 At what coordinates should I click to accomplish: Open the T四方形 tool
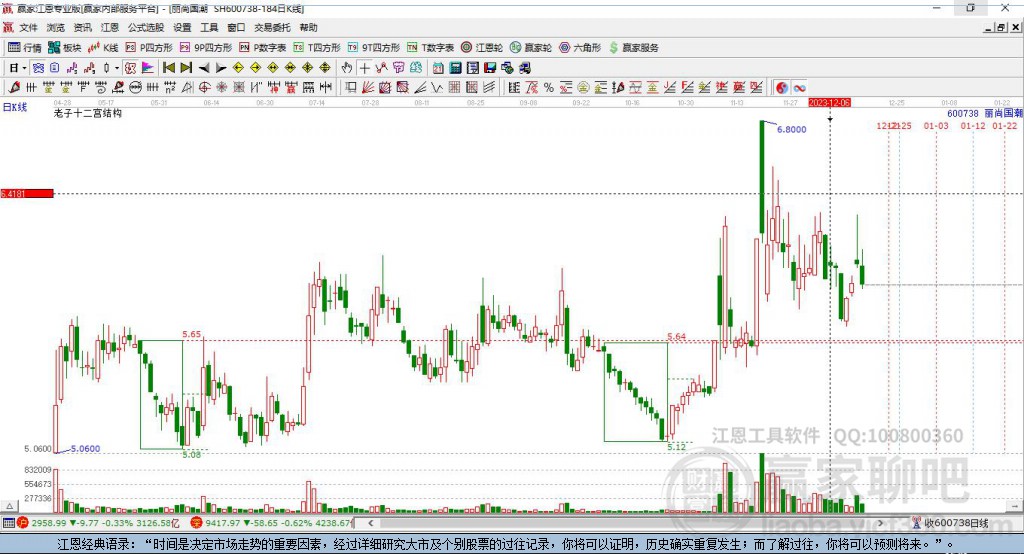pyautogui.click(x=317, y=48)
